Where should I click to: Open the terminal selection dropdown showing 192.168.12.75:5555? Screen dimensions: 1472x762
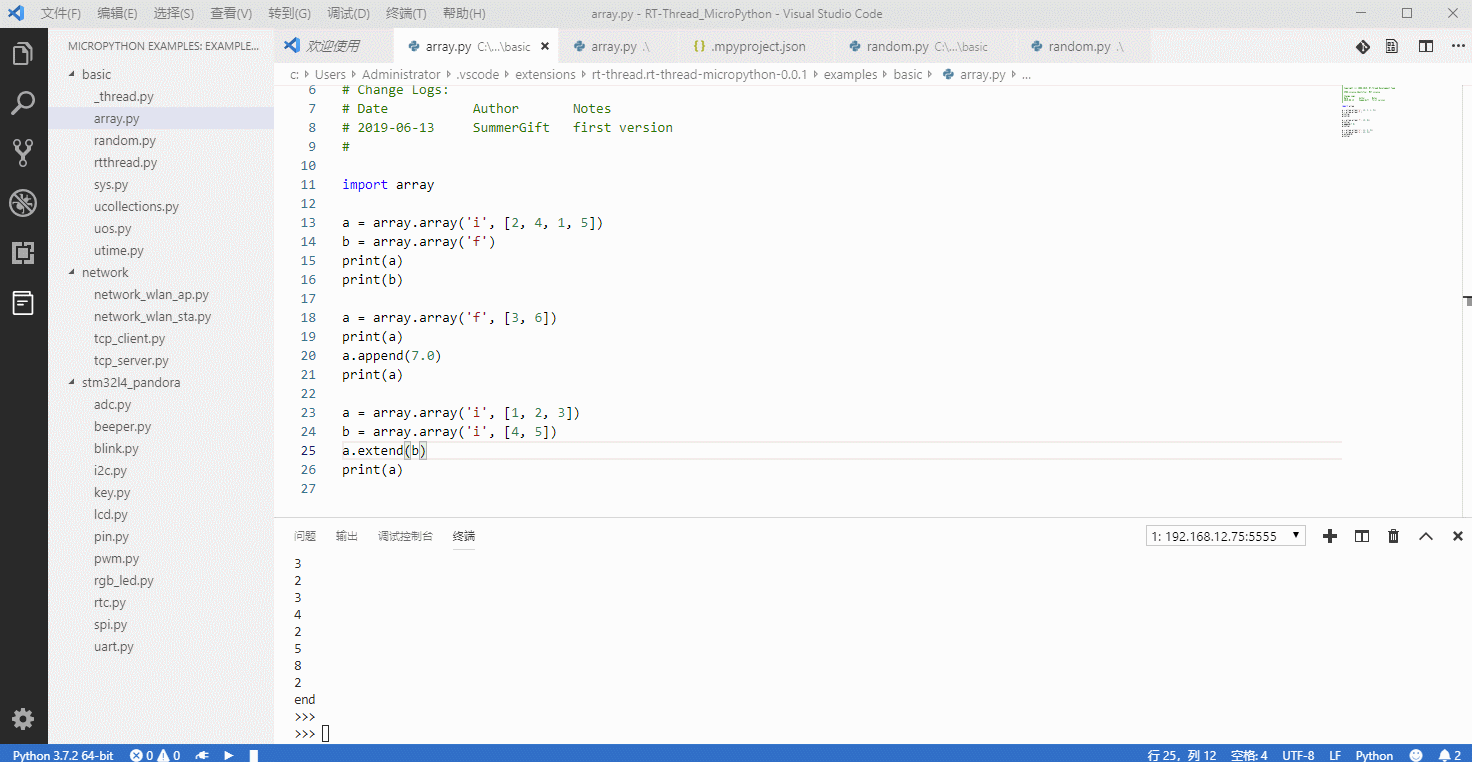(1225, 535)
